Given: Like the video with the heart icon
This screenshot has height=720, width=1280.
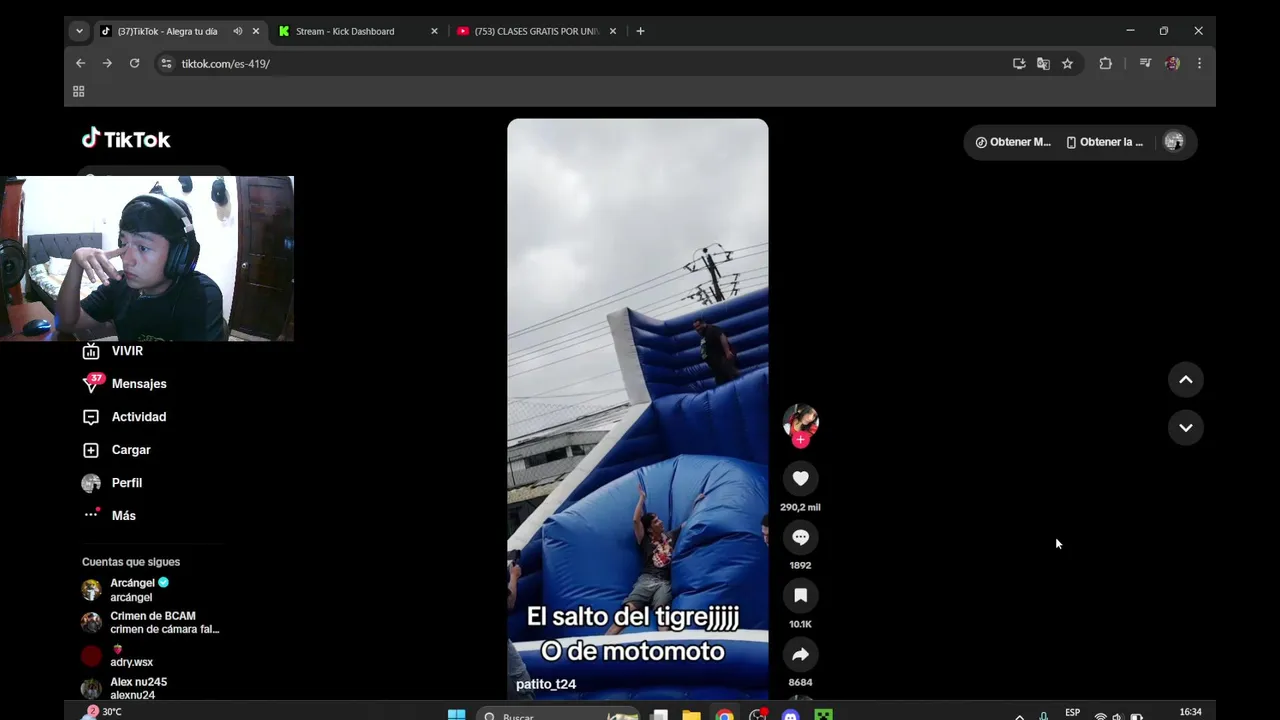Looking at the screenshot, I should click(x=800, y=479).
